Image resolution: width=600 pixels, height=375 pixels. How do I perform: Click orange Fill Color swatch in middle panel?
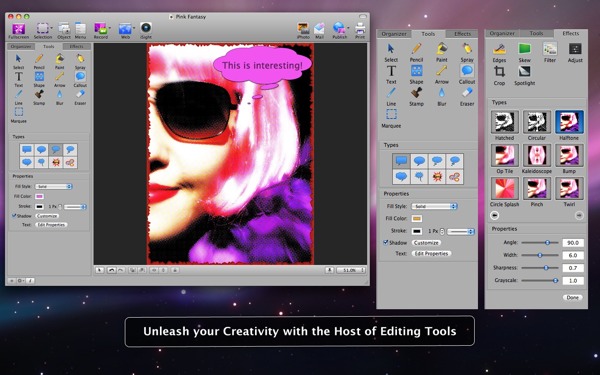pyautogui.click(x=417, y=218)
